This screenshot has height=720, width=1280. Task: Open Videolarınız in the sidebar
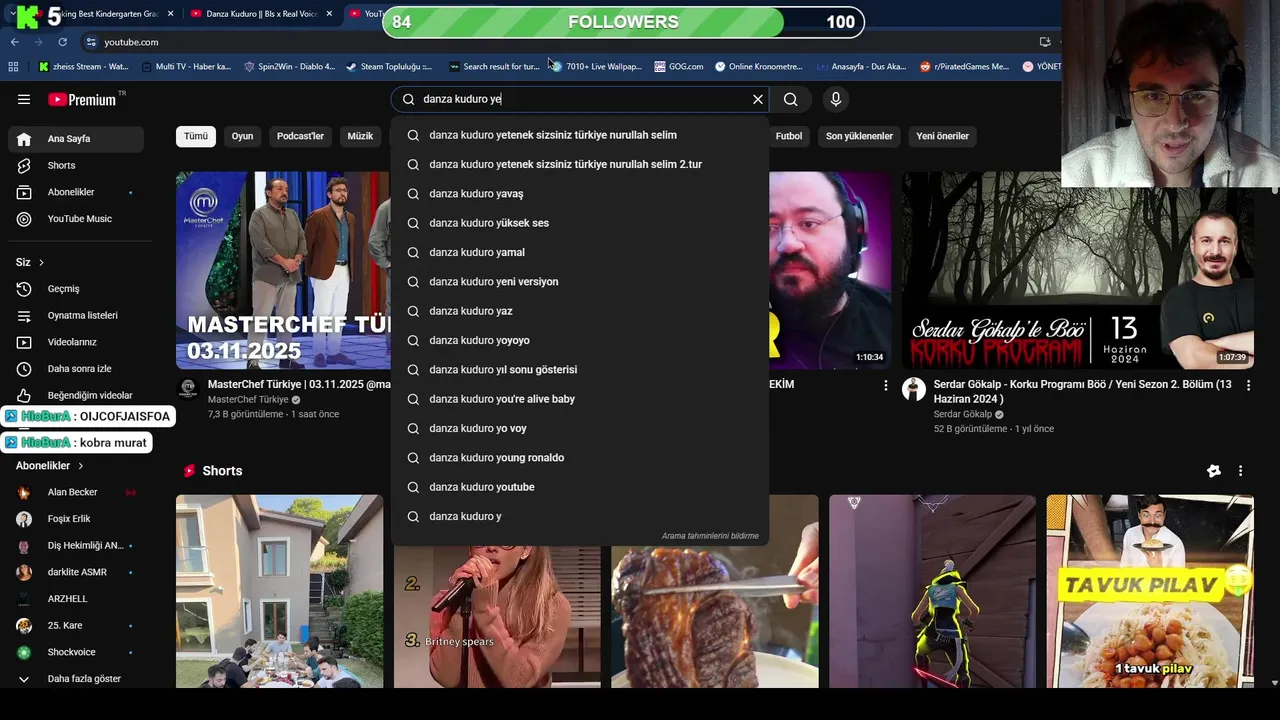point(76,342)
